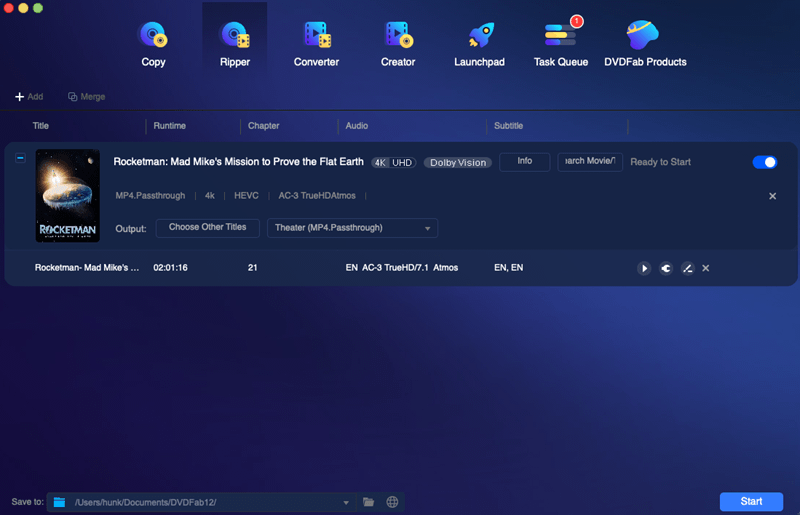The width and height of the screenshot is (800, 515).
Task: Open the Creator module
Action: point(398,44)
